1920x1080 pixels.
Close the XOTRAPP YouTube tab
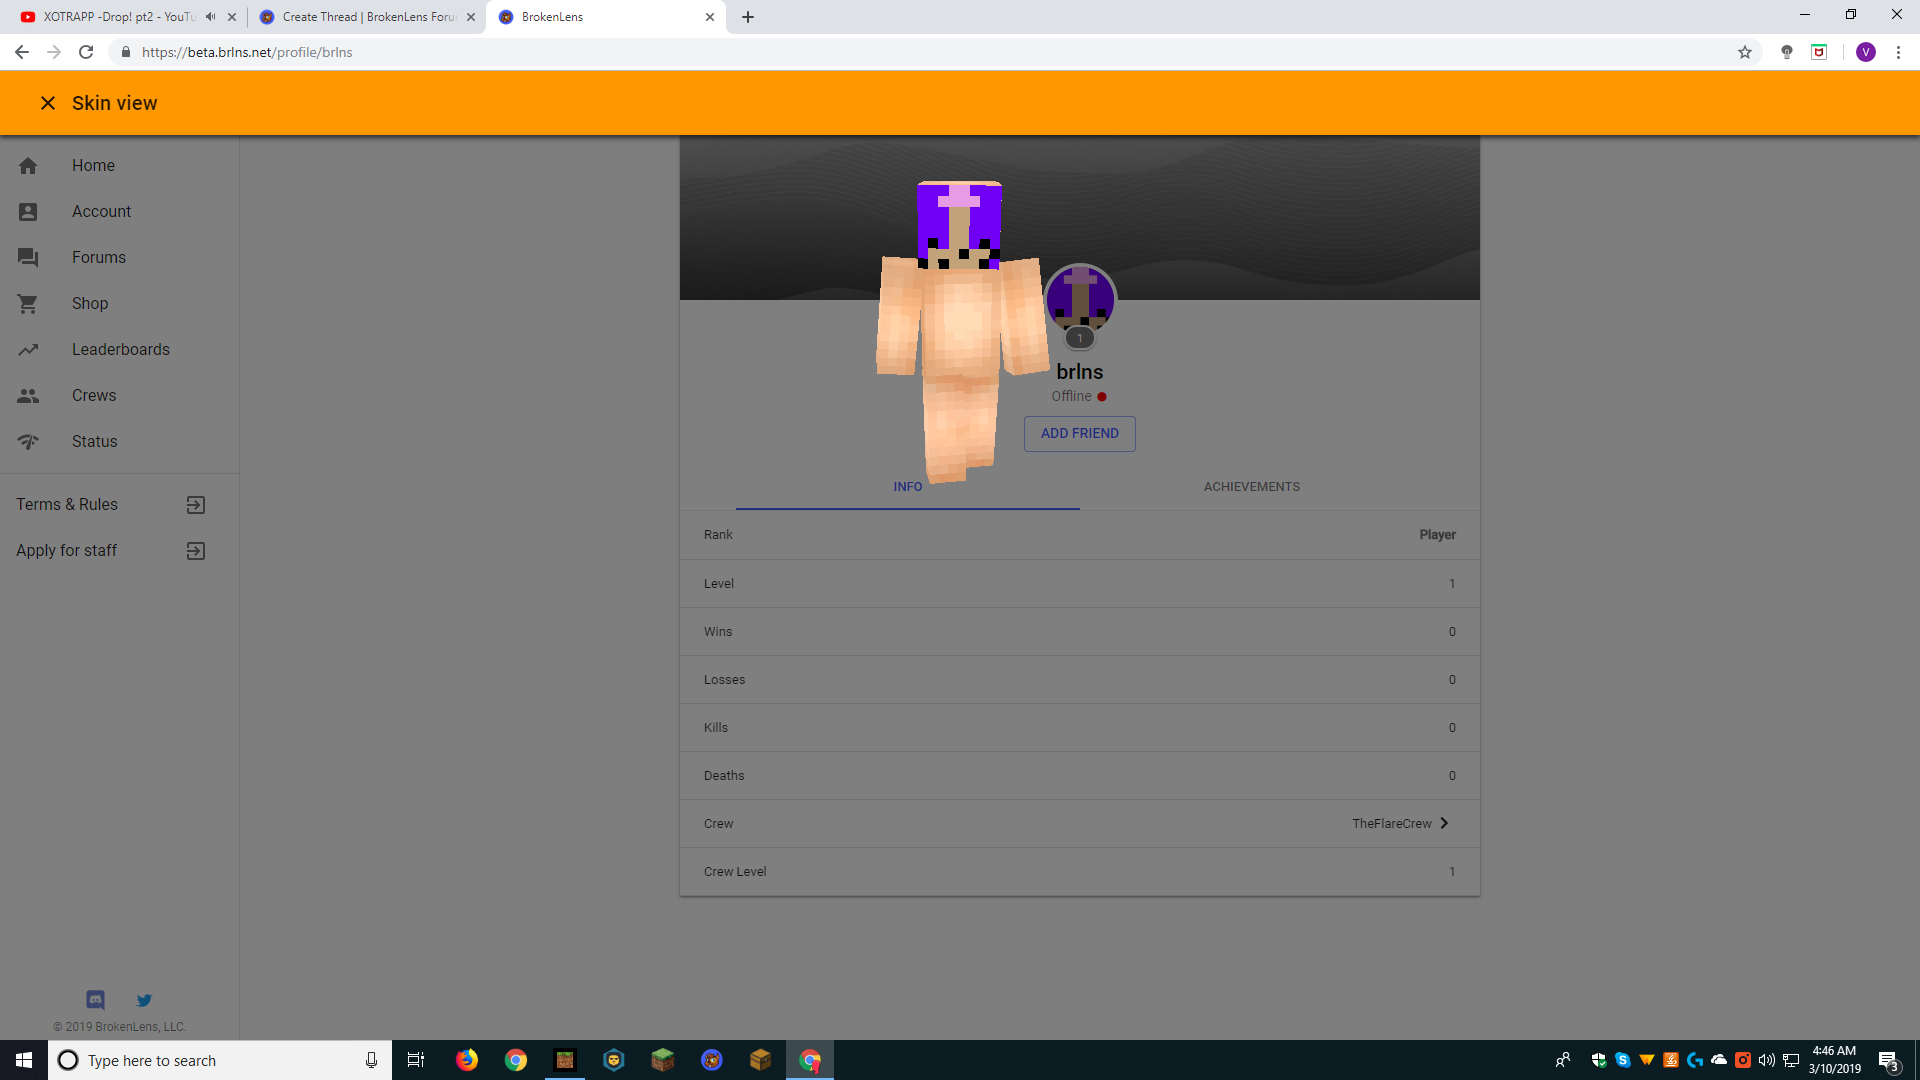[x=232, y=17]
